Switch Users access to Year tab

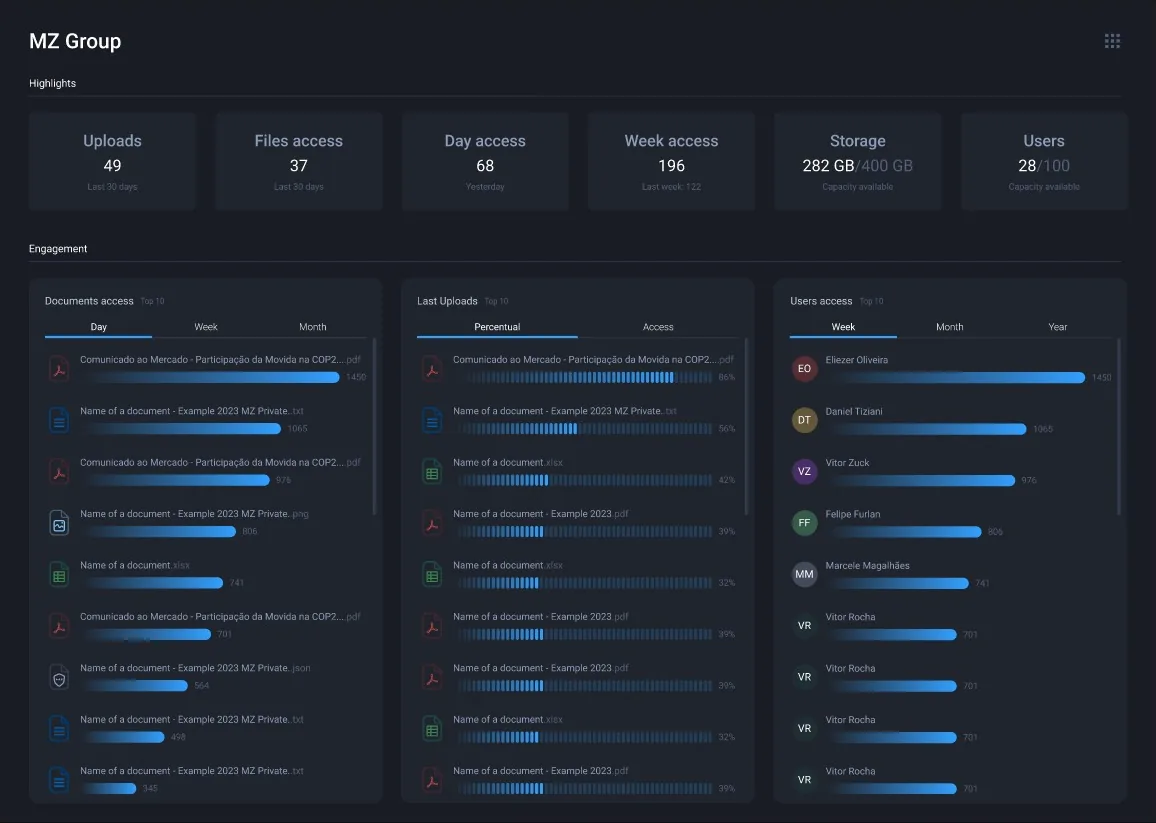point(1057,327)
